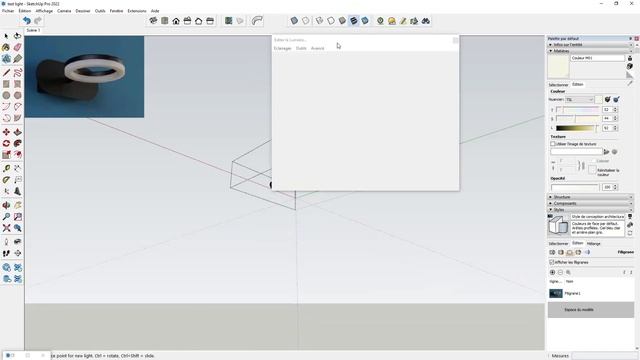Adjust the T hue slider

pyautogui.click(x=578, y=109)
